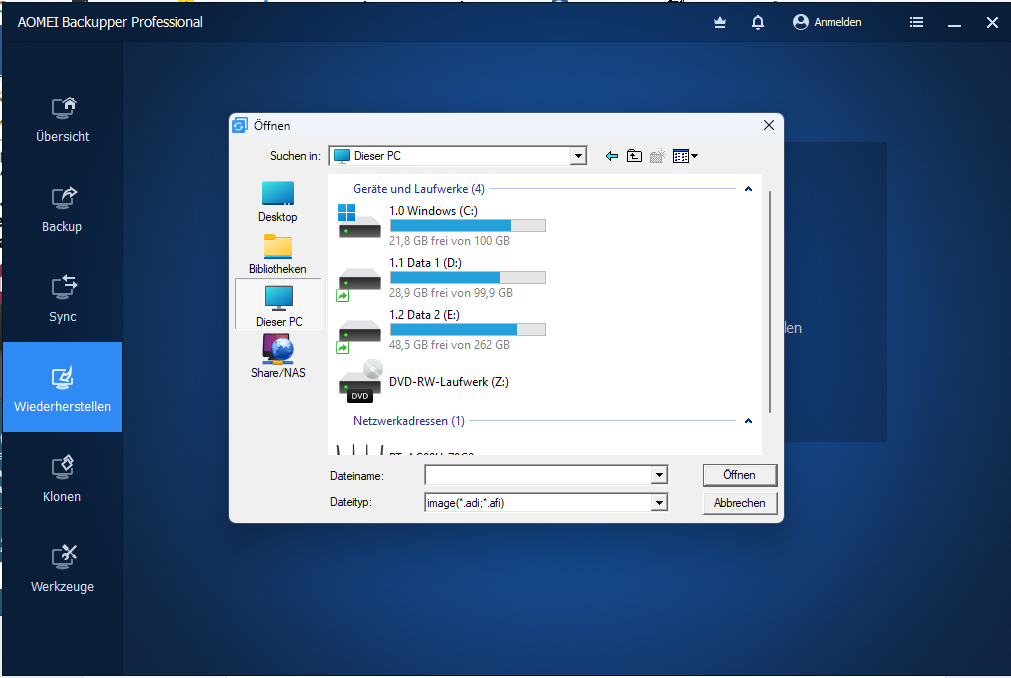1011x678 pixels.
Task: Select the Data 1 (D:) drive icon
Action: coord(359,284)
